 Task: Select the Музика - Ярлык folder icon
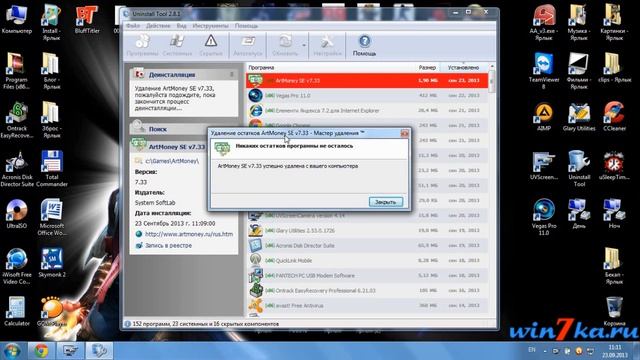click(x=579, y=23)
